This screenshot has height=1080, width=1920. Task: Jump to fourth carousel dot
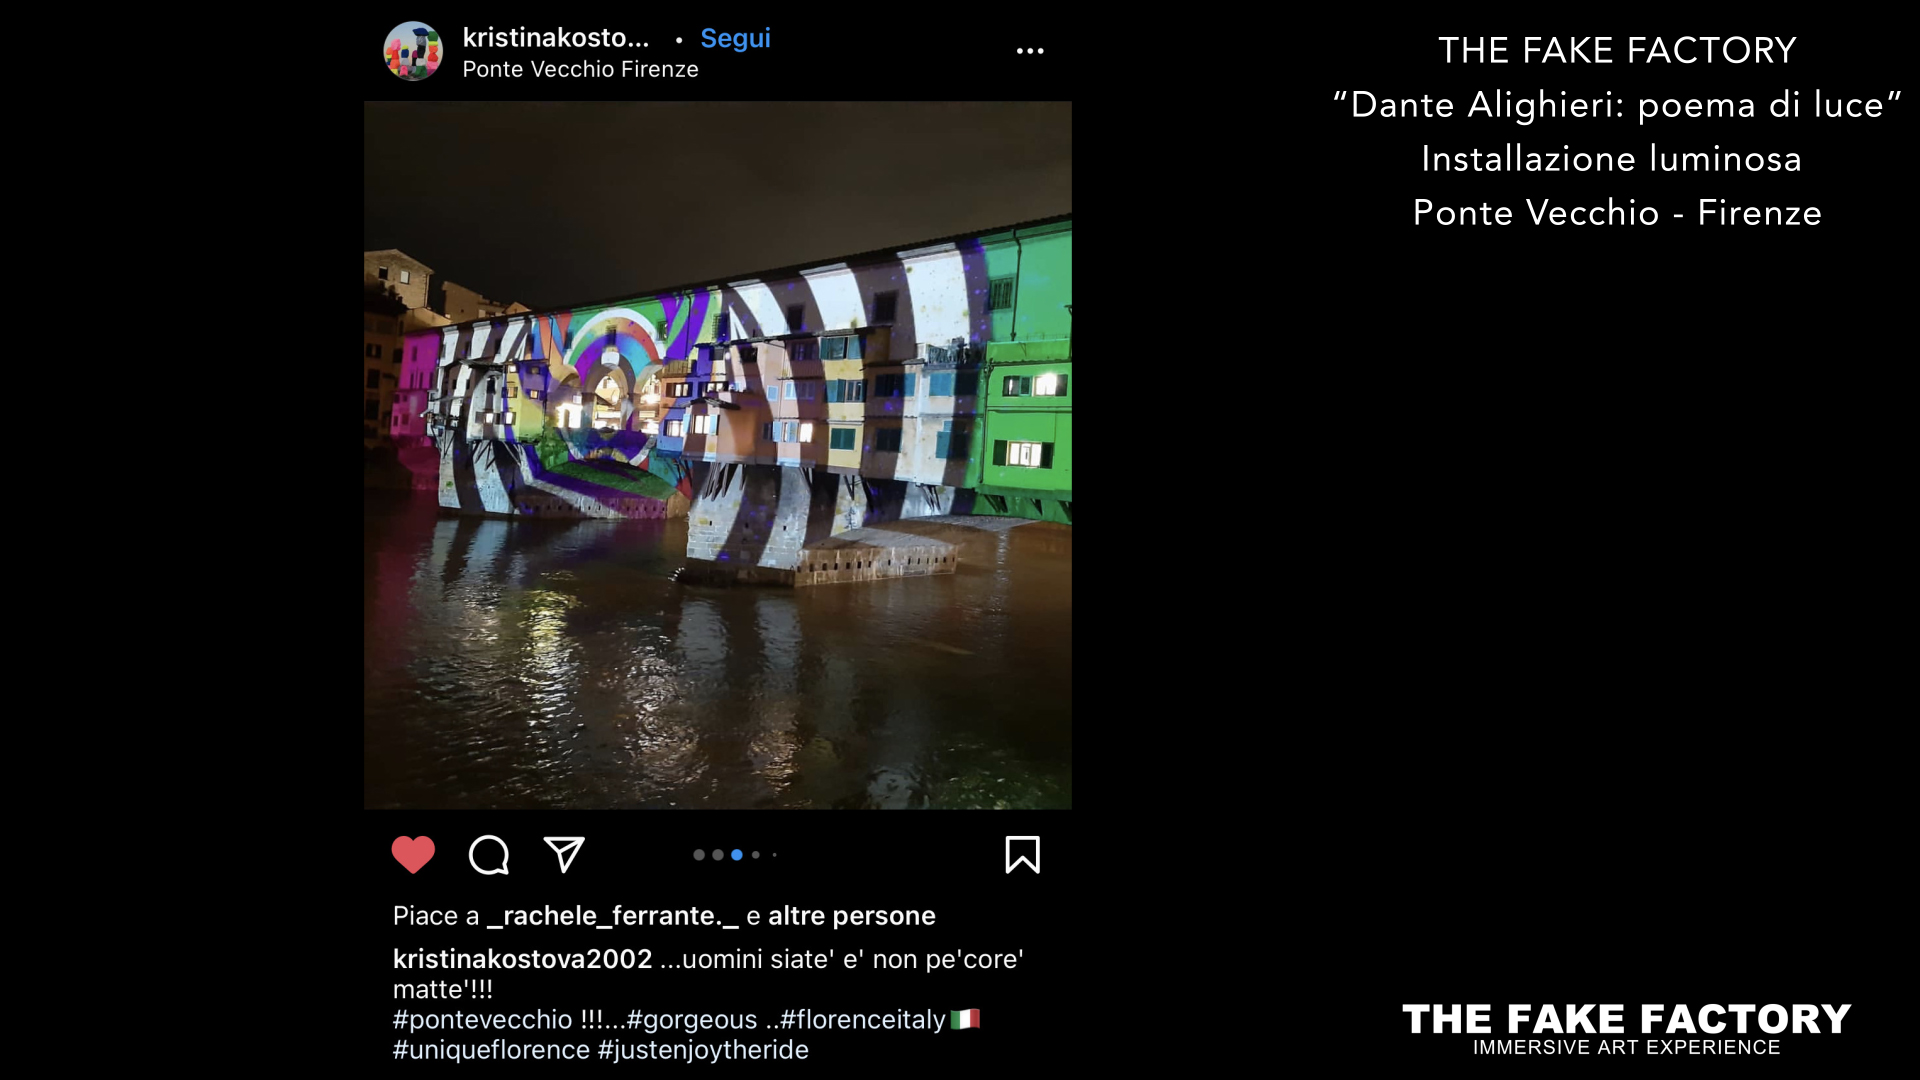pyautogui.click(x=756, y=855)
